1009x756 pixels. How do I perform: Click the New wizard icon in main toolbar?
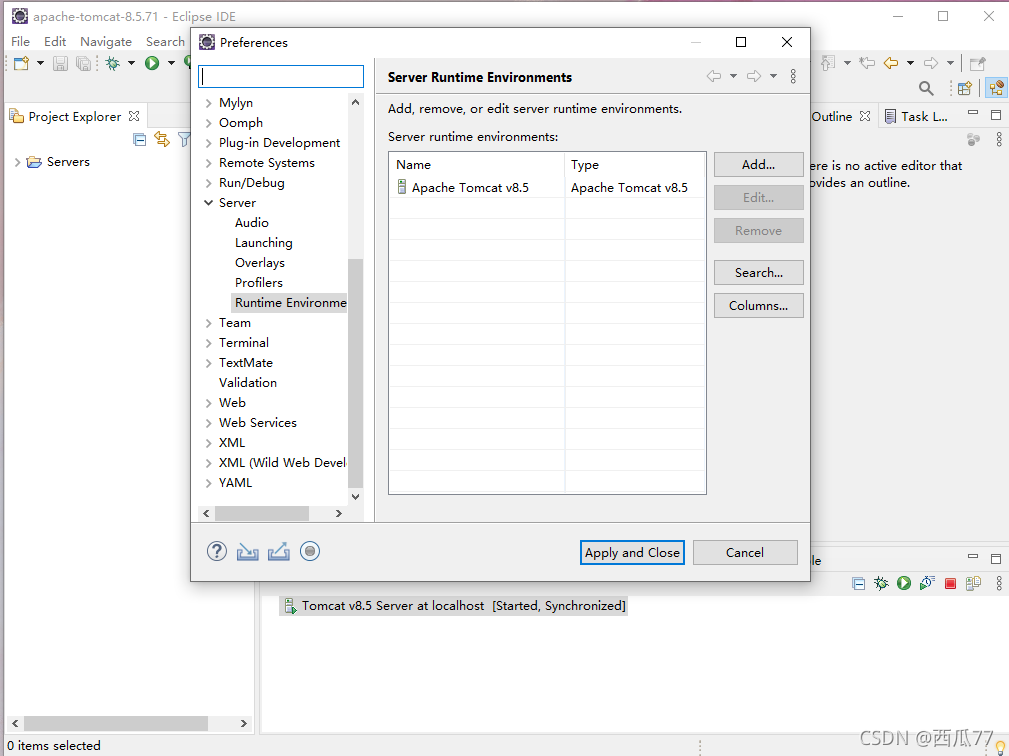pos(21,63)
